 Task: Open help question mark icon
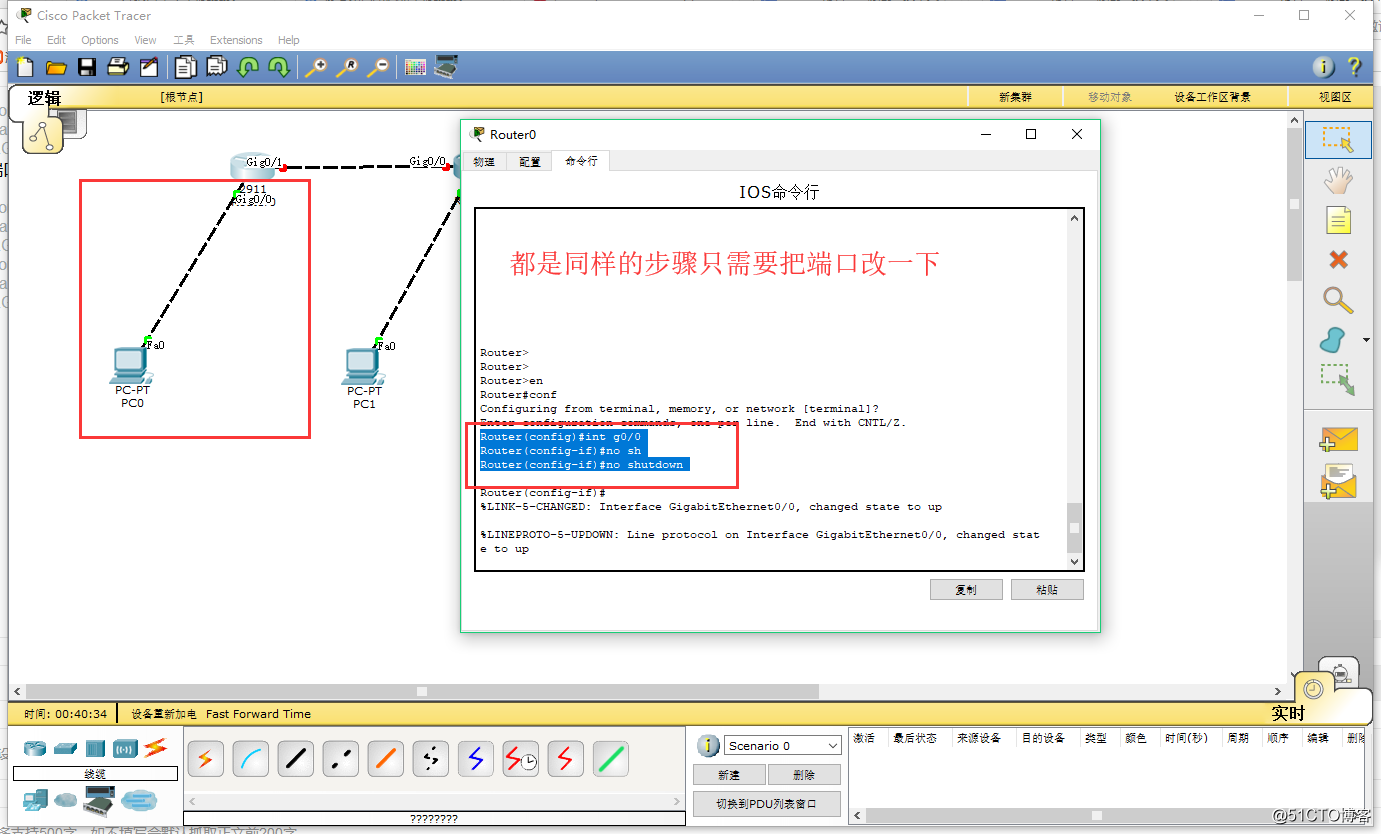[x=1355, y=67]
